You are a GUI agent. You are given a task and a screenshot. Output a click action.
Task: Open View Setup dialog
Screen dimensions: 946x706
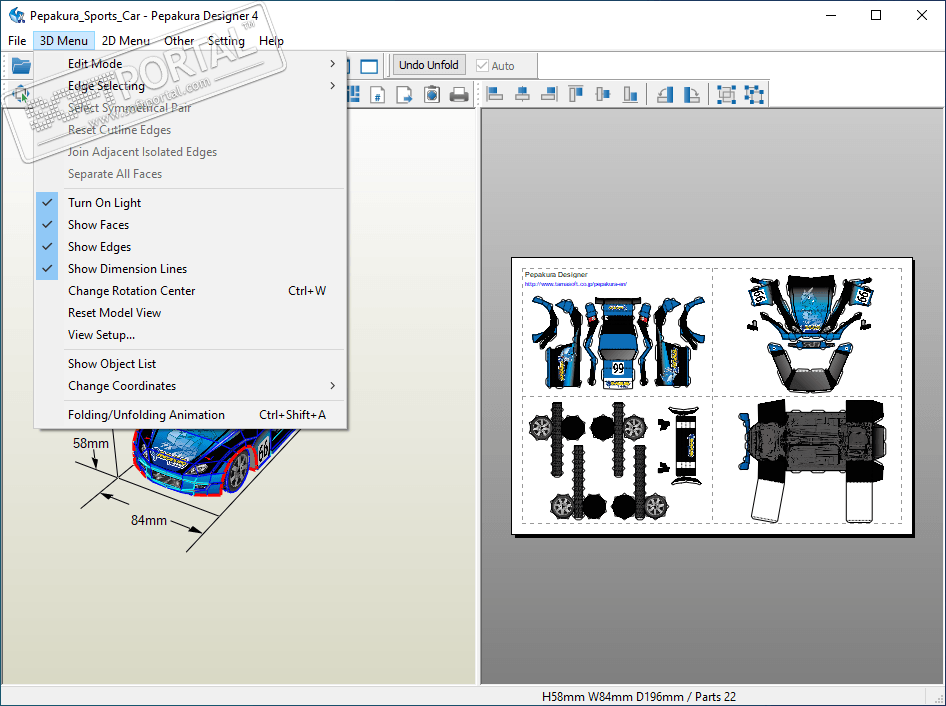(x=189, y=335)
